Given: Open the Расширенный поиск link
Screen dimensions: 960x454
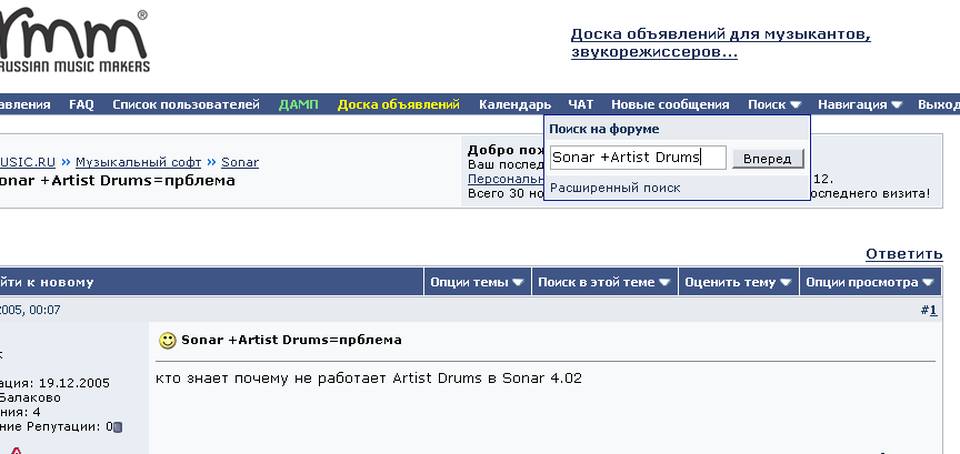Looking at the screenshot, I should (x=615, y=187).
